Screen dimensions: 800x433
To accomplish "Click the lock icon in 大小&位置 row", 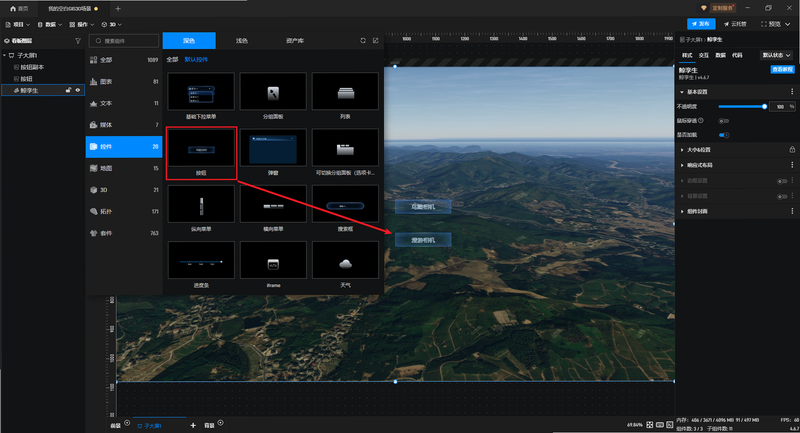I will 792,149.
